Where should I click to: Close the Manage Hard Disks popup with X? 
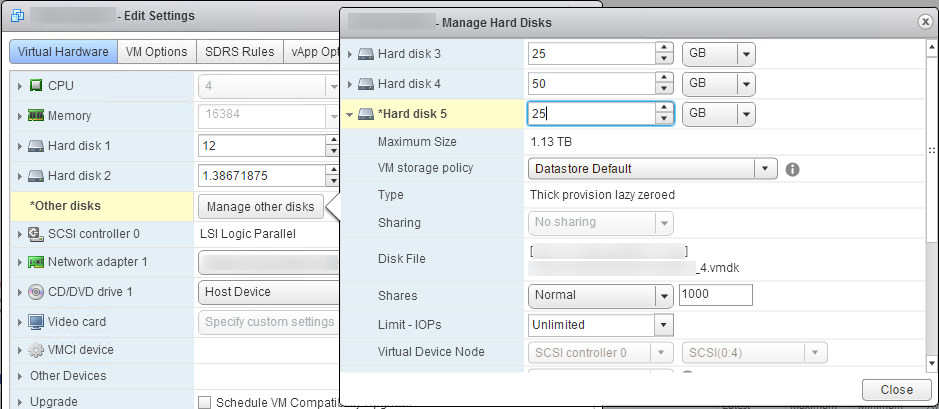(926, 22)
